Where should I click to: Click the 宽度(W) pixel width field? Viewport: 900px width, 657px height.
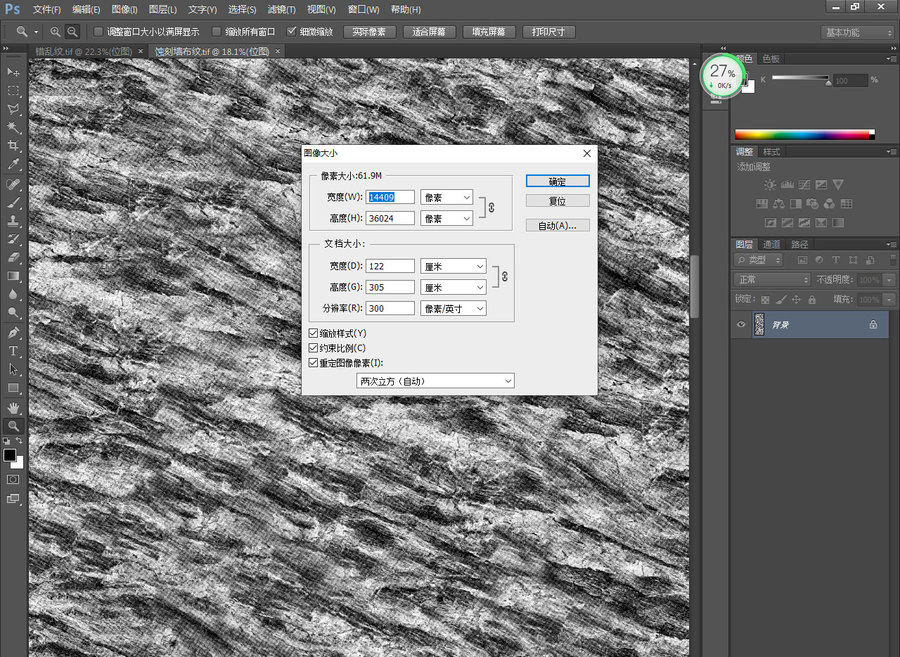coord(390,197)
